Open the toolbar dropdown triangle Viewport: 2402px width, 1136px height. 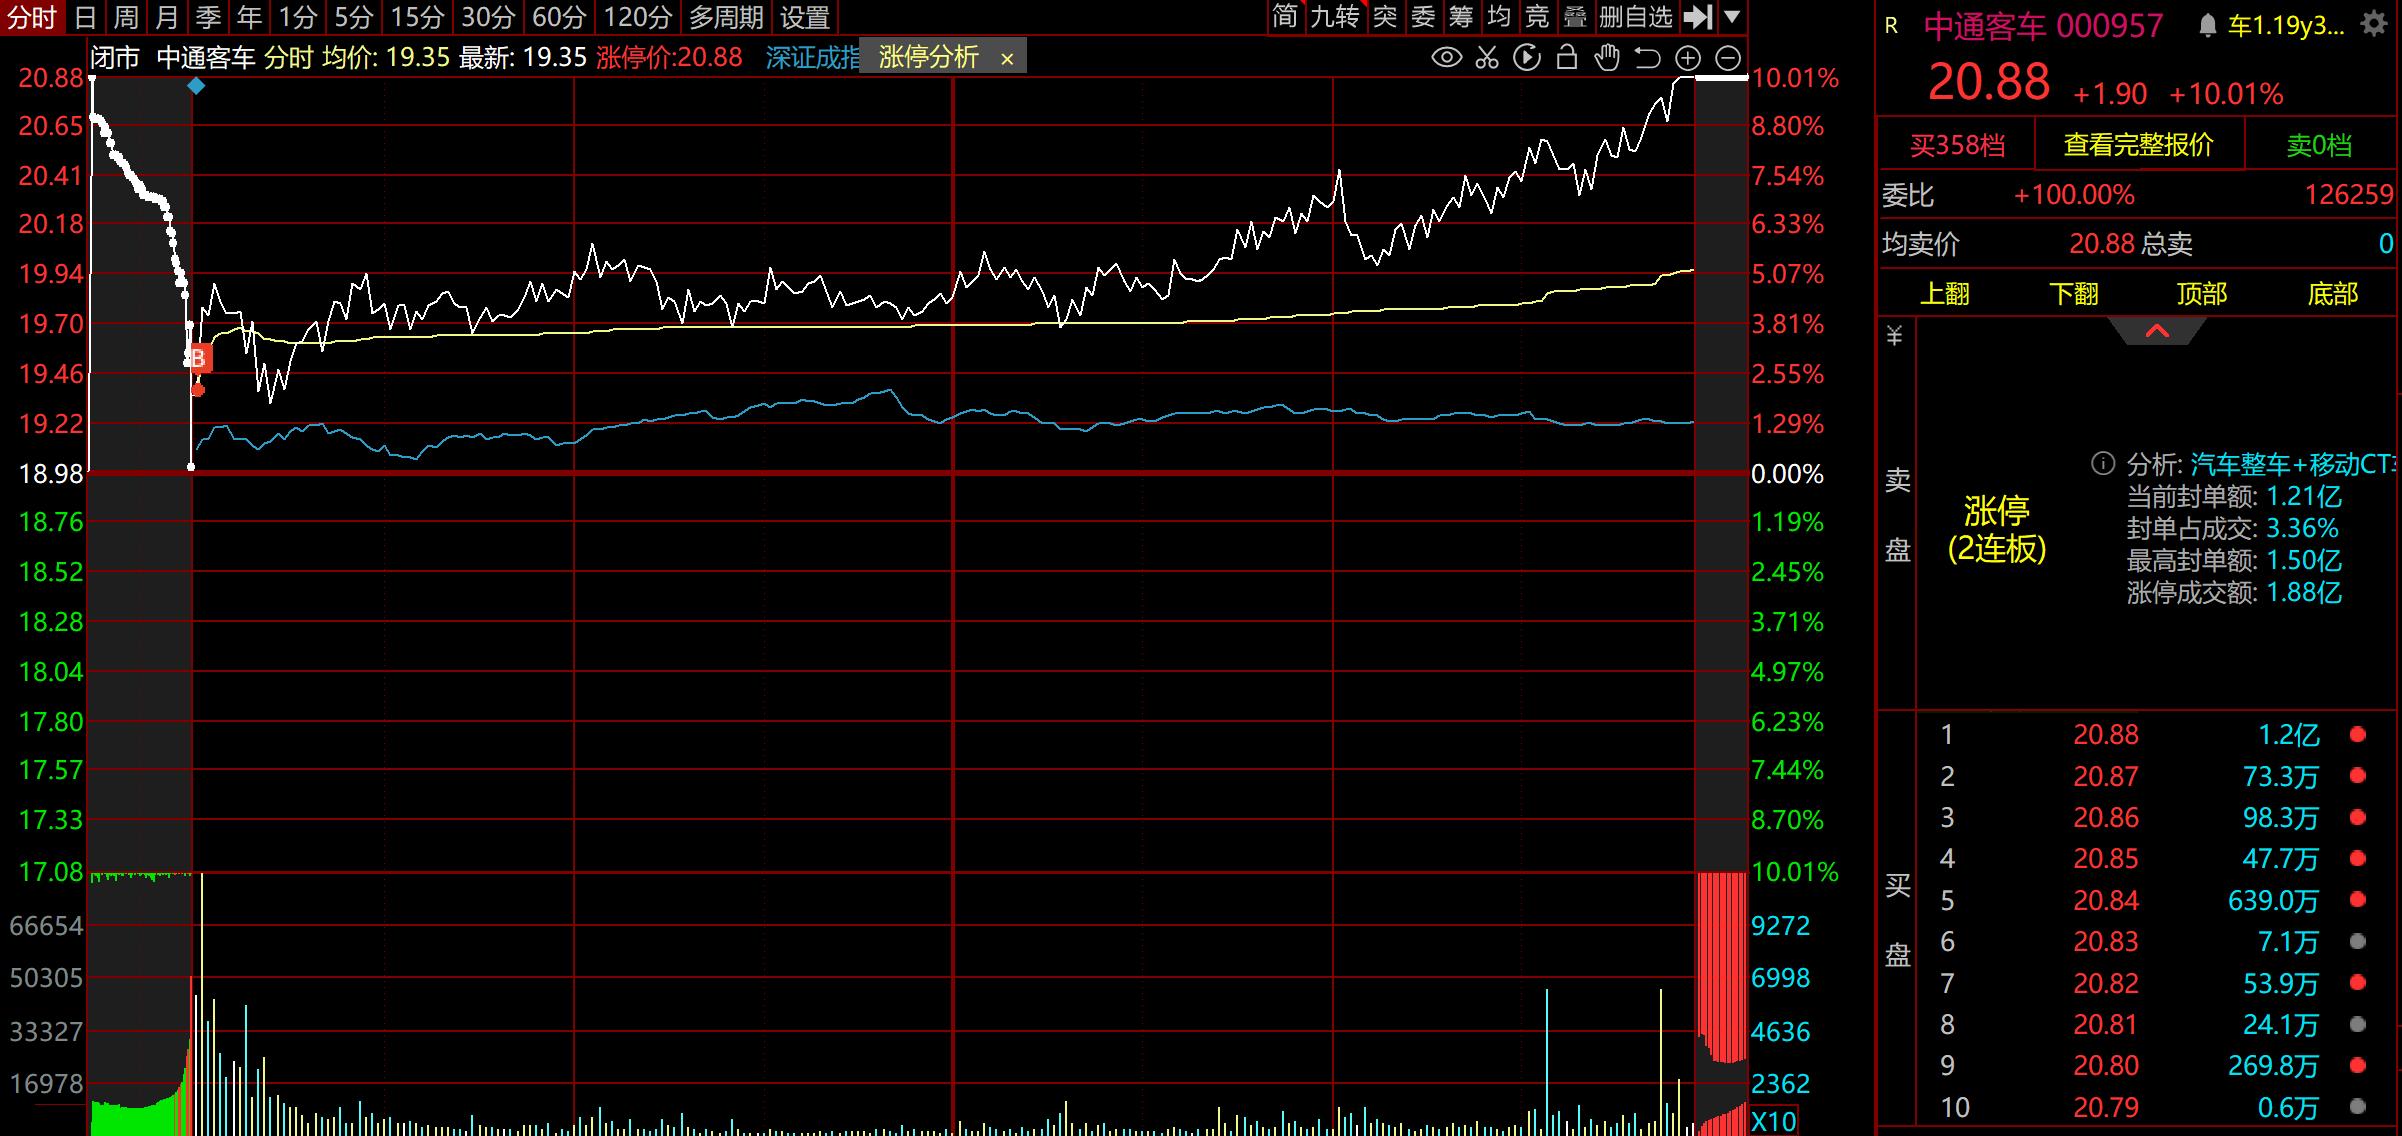click(x=1733, y=17)
